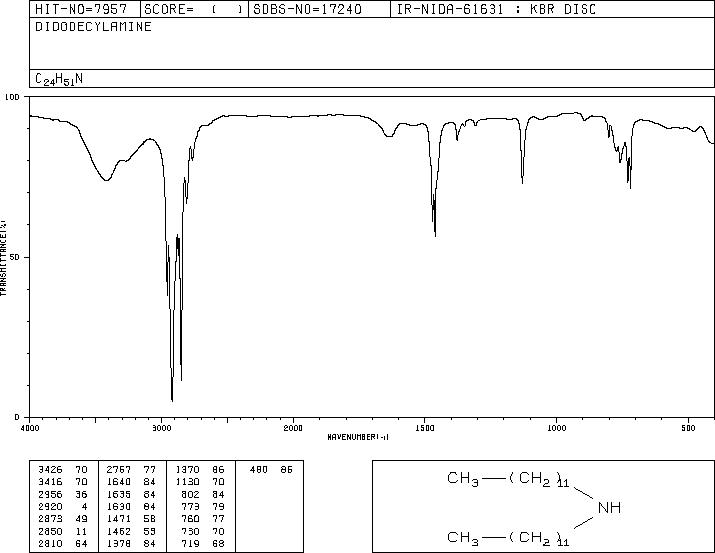The width and height of the screenshot is (715, 553).
Task: Select the 480 entry in the peak table
Action: [x=259, y=470]
